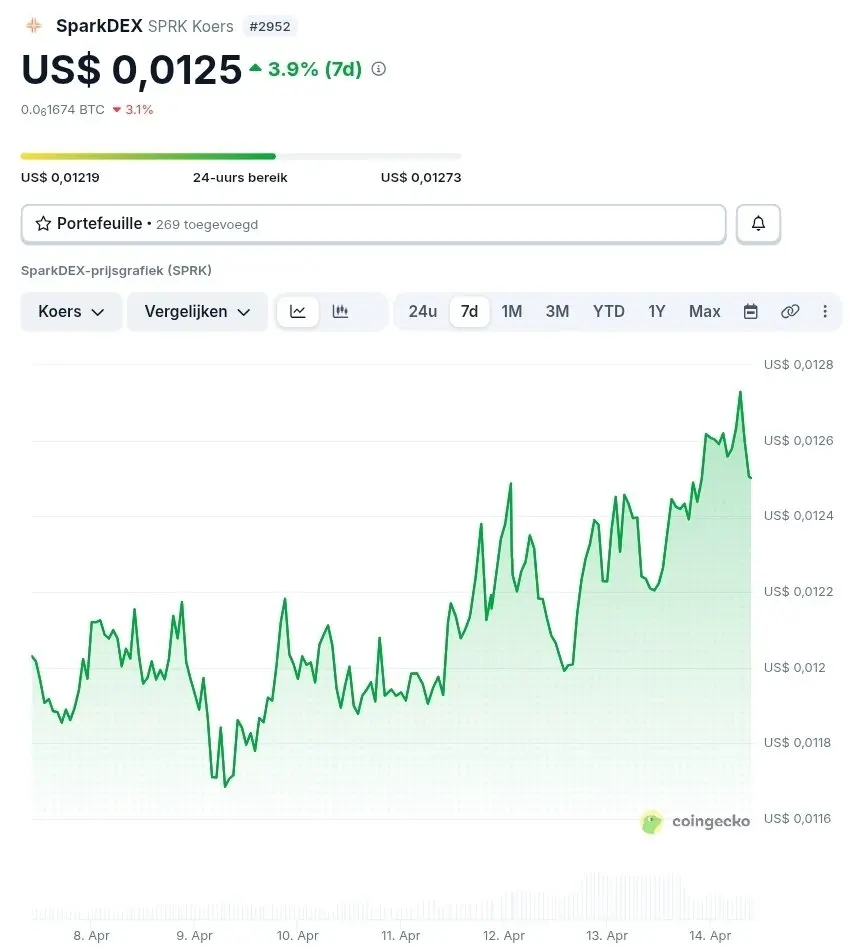Image resolution: width=855 pixels, height=948 pixels.
Task: Show the Max time range
Action: click(704, 311)
